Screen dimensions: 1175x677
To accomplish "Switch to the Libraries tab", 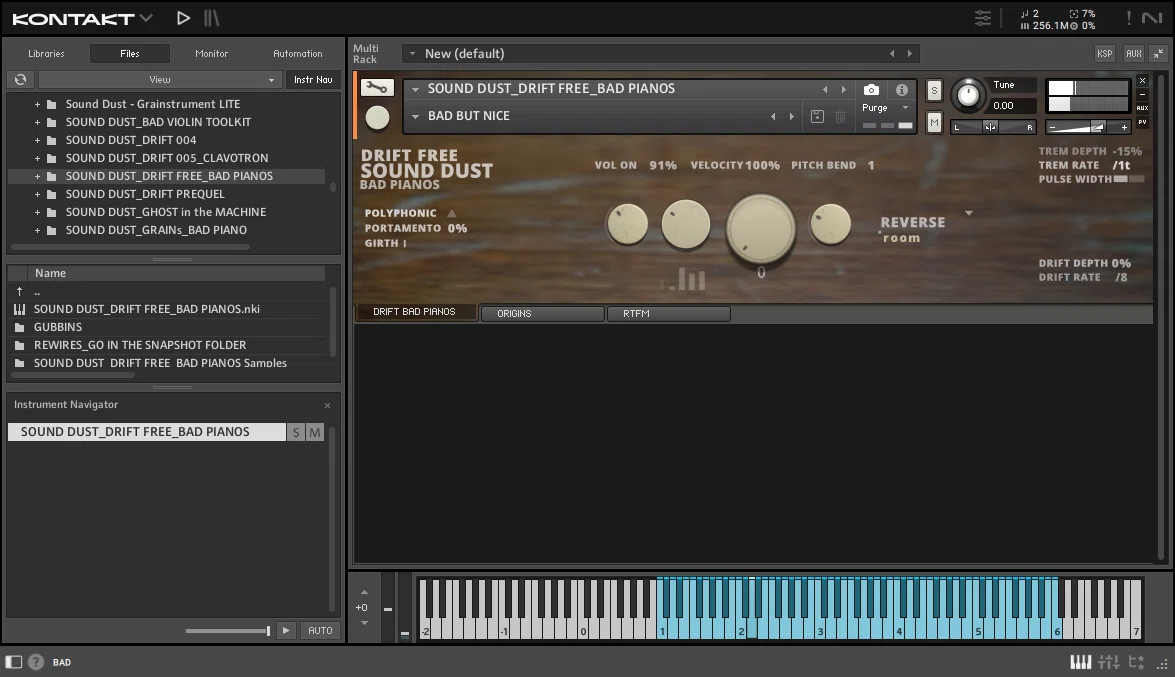I will point(46,53).
